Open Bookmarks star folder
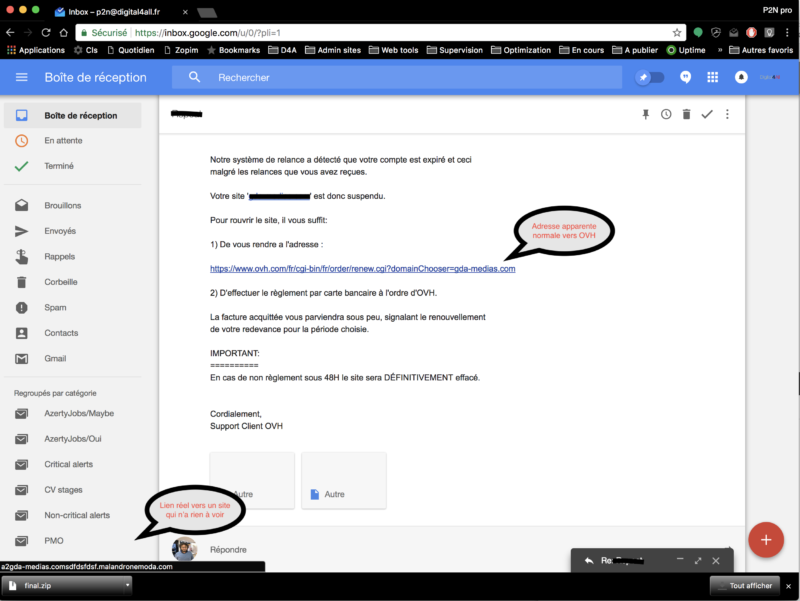 pyautogui.click(x=234, y=50)
